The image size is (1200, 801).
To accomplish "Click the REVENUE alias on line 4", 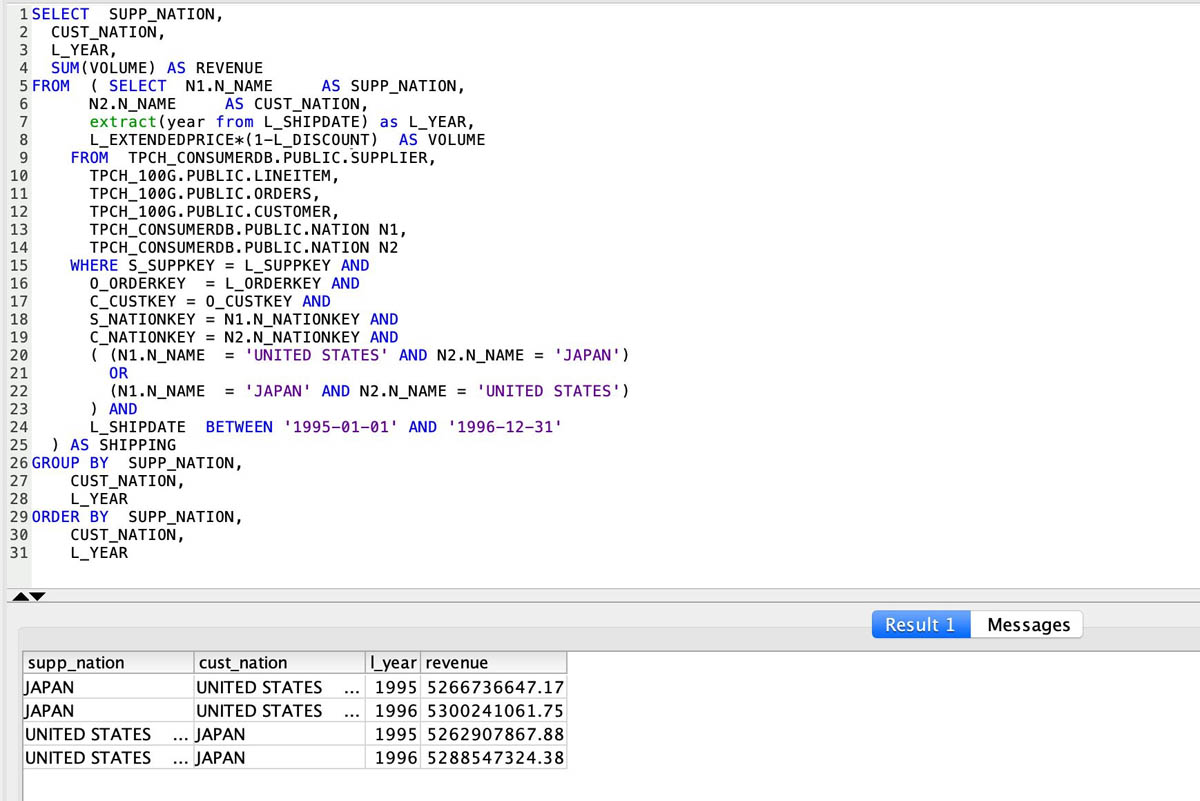I will [229, 68].
